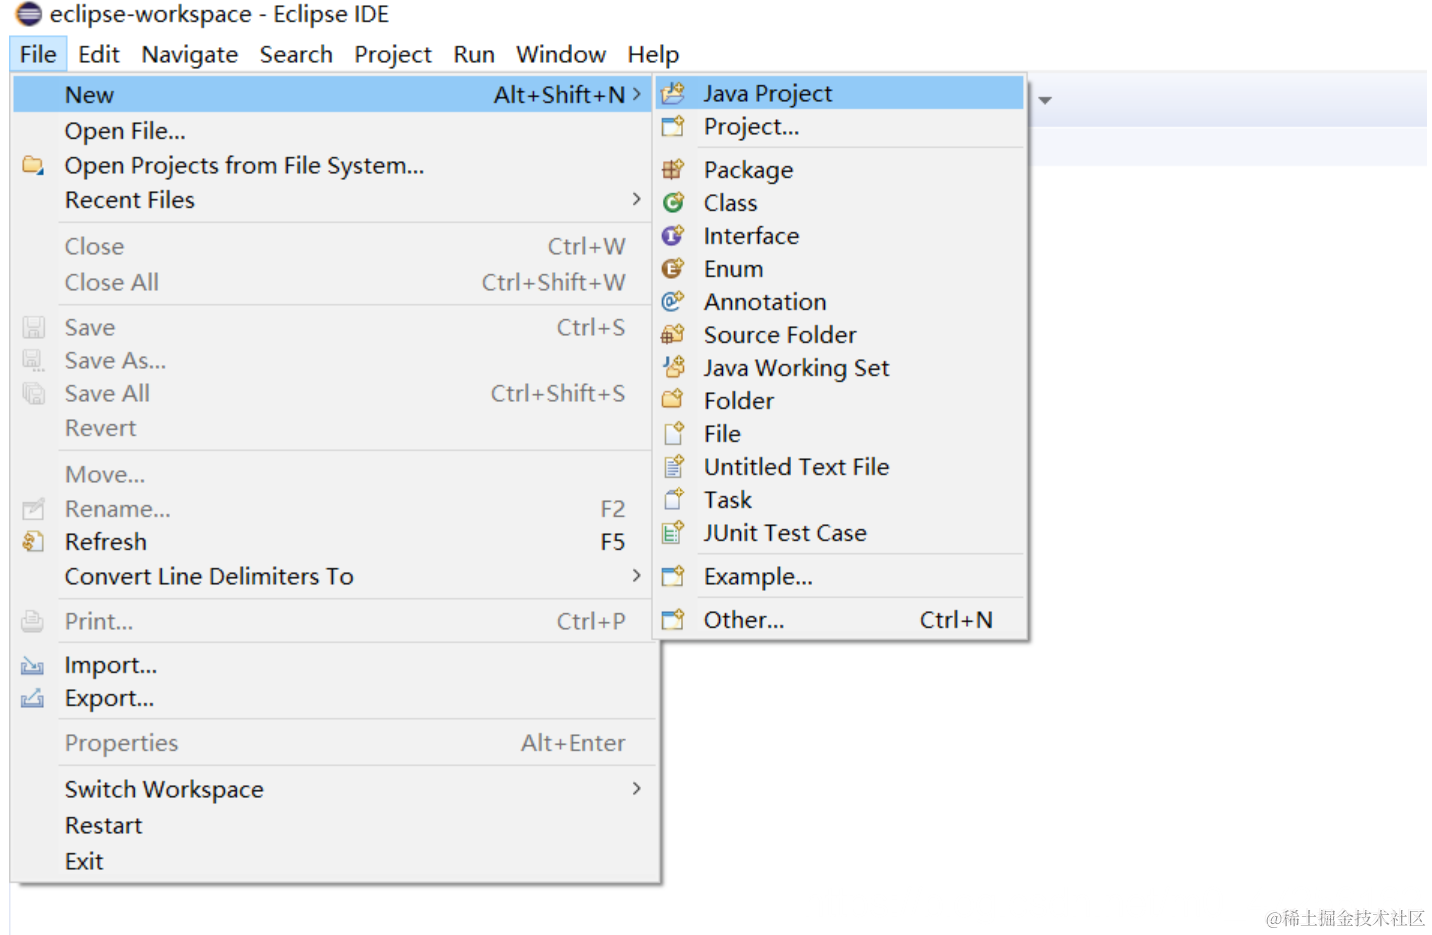Click the Eclipse logo in the title bar
This screenshot has height=935, width=1432.
29,14
